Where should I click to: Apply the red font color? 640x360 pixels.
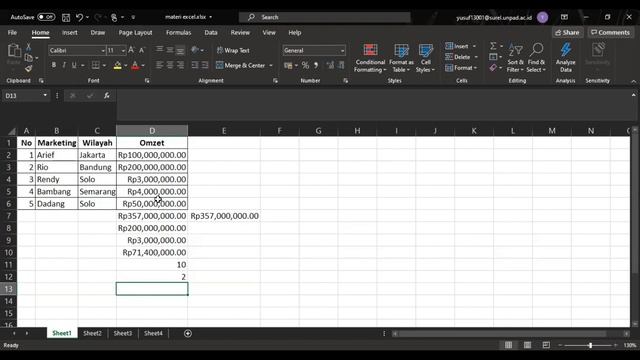pos(135,65)
